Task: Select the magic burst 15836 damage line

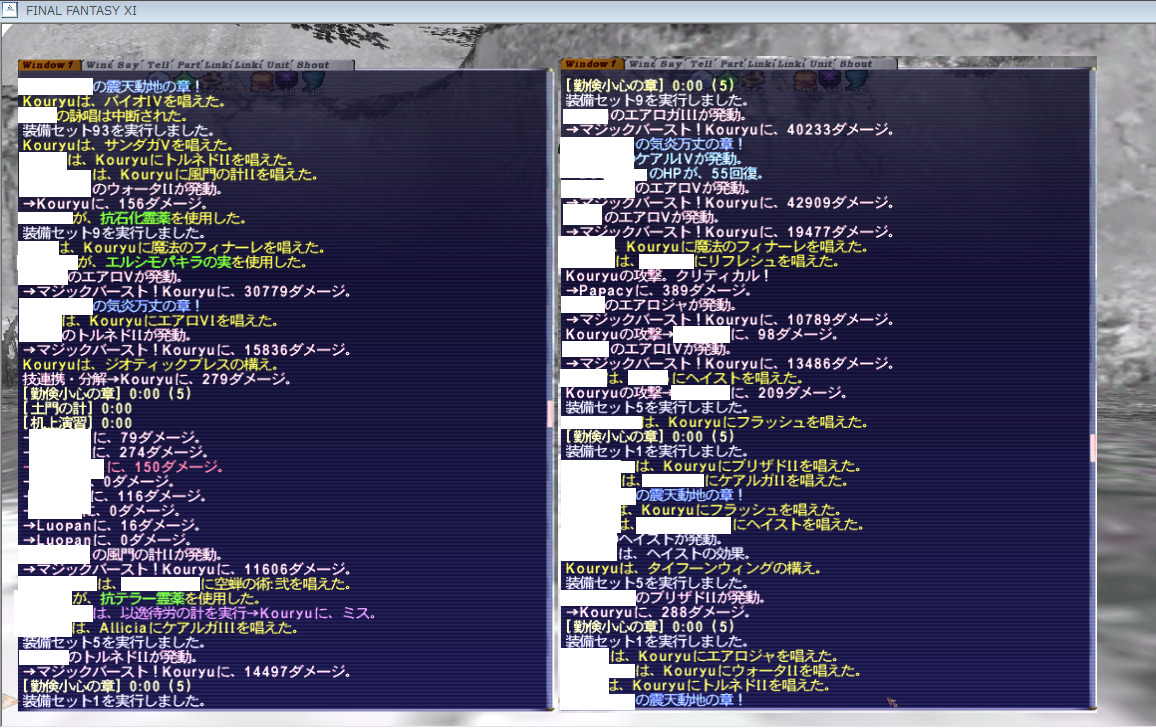Action: (x=187, y=350)
